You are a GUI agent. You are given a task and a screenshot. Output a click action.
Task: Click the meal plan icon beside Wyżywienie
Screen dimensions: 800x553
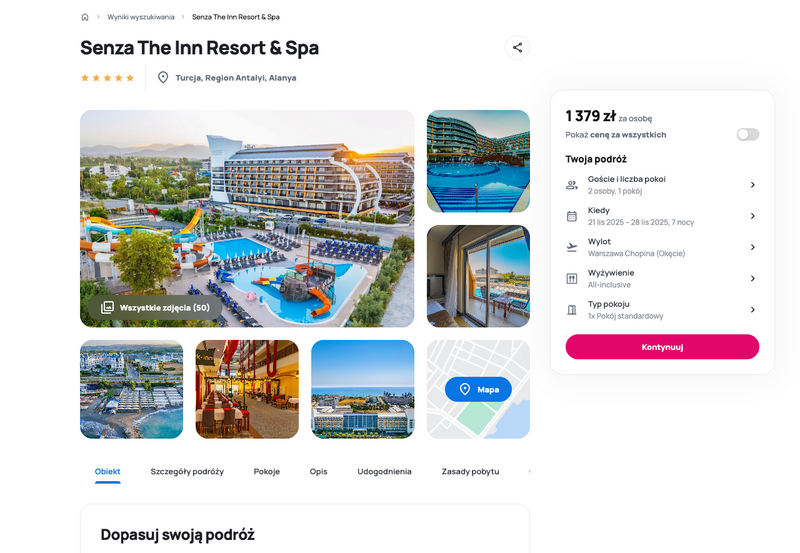tap(571, 279)
